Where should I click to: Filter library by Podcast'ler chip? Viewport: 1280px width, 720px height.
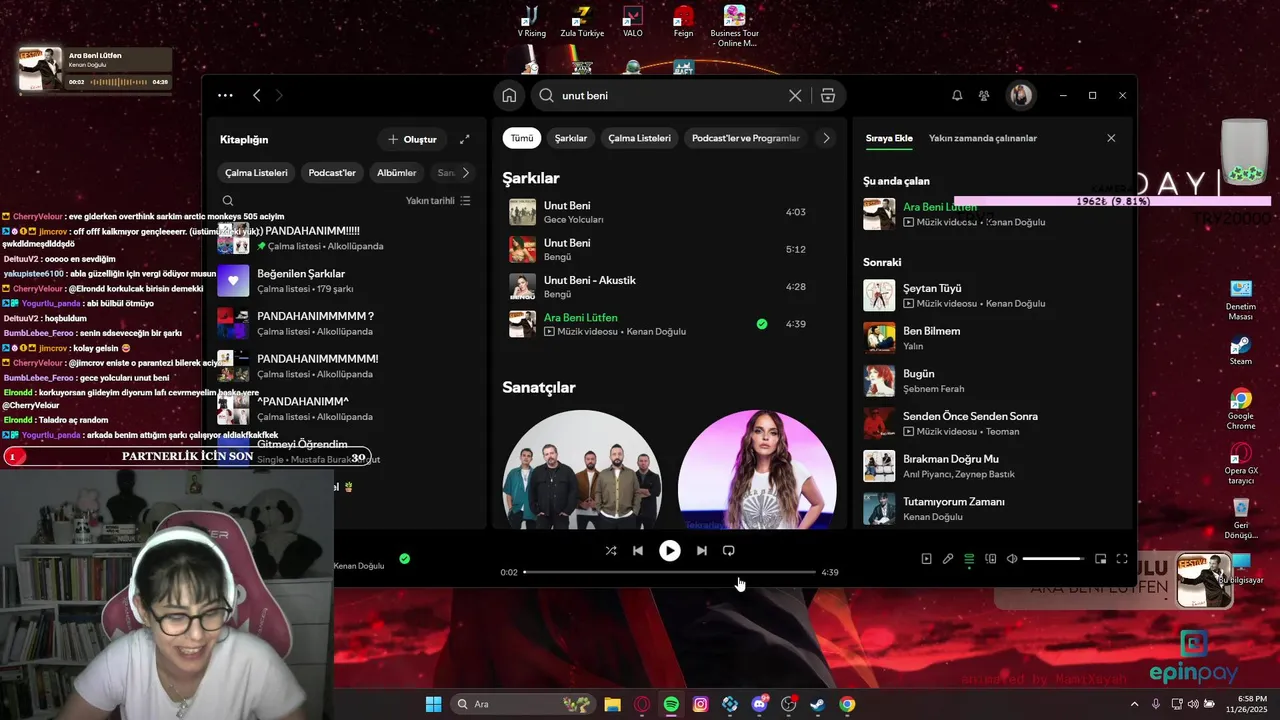pos(332,173)
